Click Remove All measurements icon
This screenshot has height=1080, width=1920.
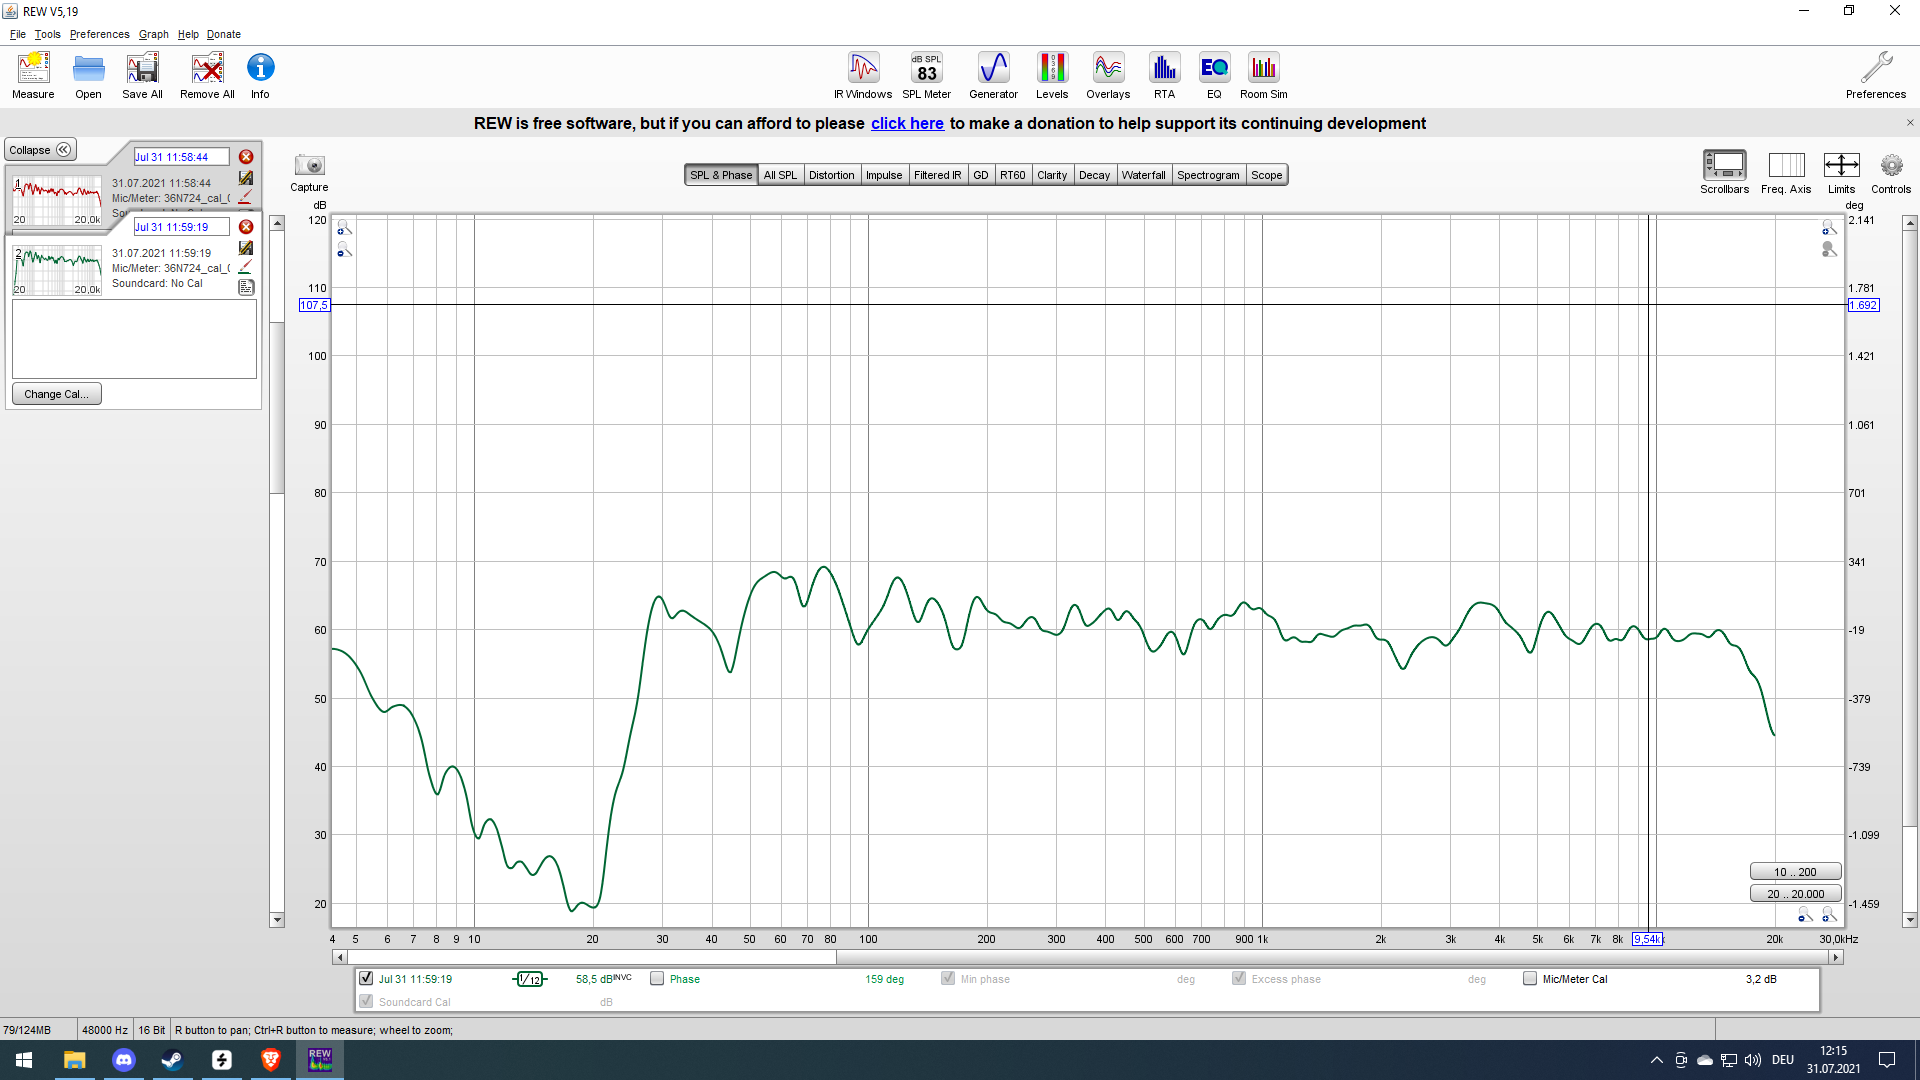(x=207, y=75)
